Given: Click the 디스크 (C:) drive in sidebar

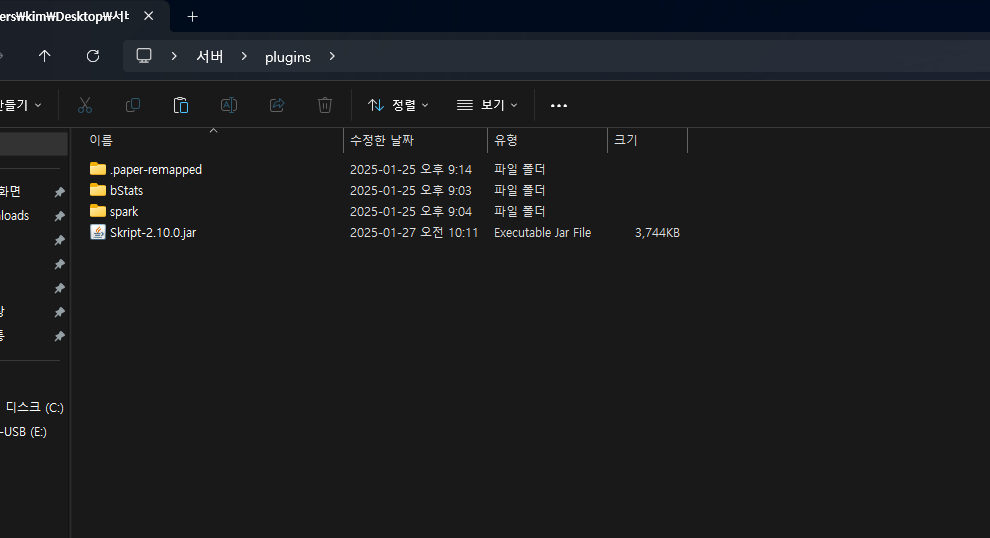Looking at the screenshot, I should tap(35, 408).
